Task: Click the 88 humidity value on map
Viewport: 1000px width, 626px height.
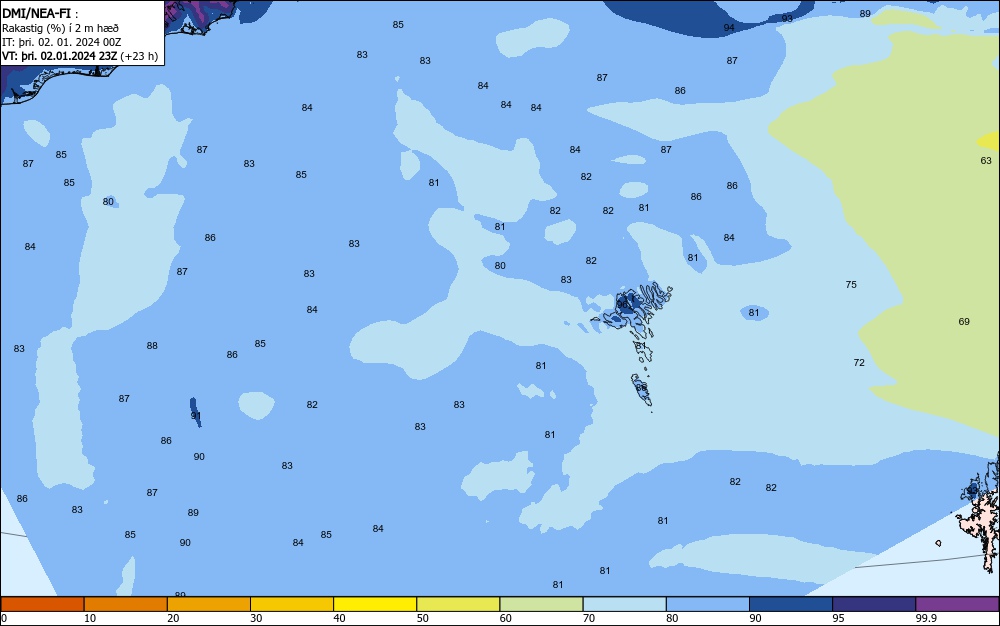Action: coord(152,346)
